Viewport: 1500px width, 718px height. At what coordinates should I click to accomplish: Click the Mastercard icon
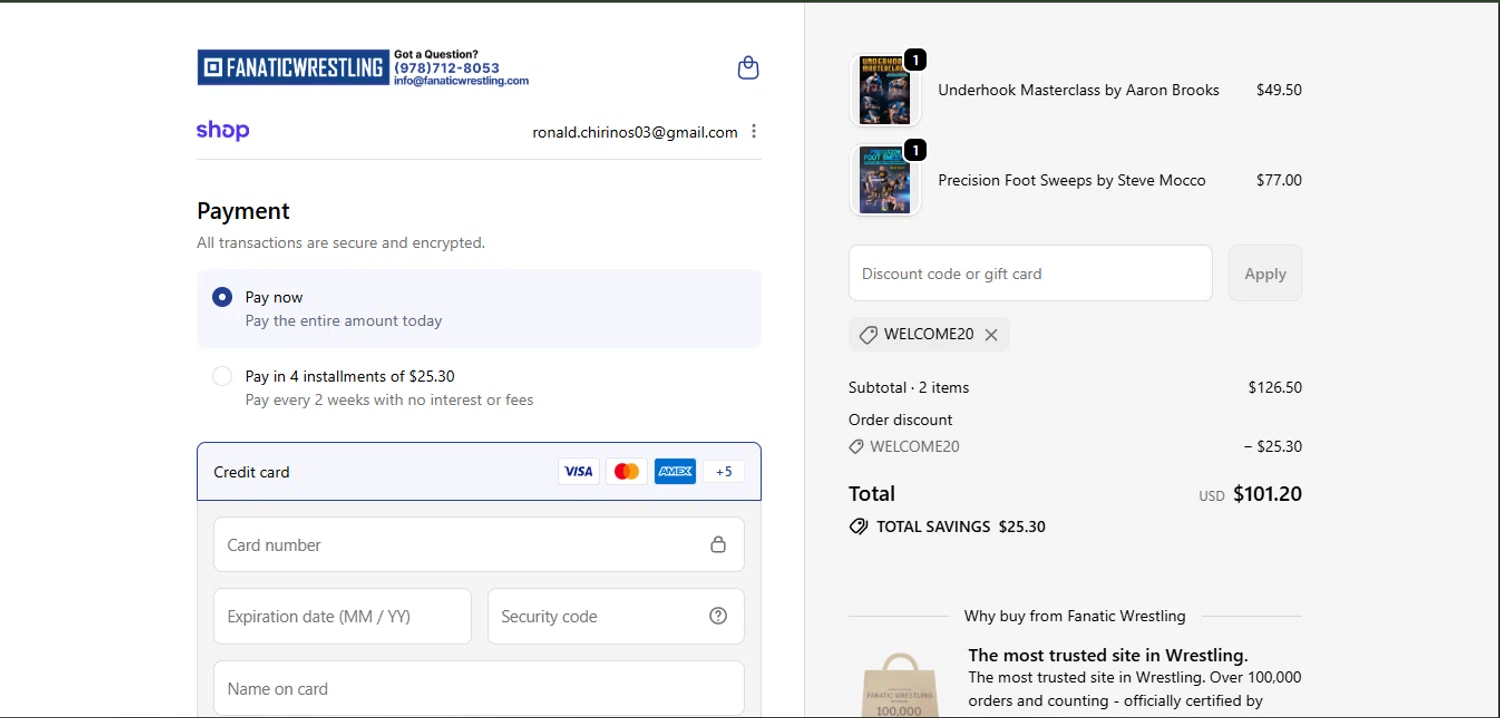[627, 471]
